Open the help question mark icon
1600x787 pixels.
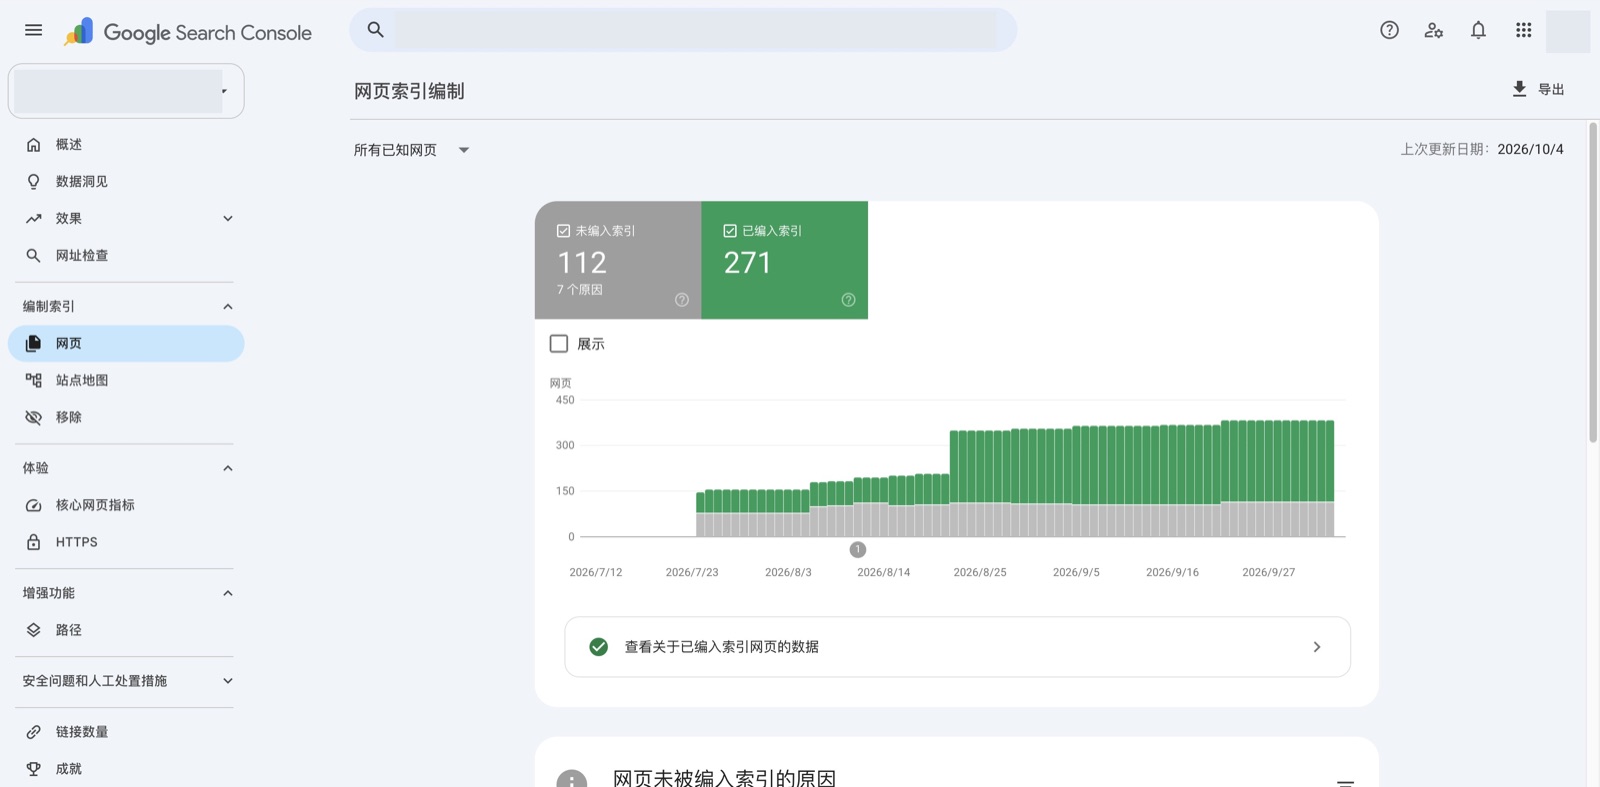(1389, 30)
